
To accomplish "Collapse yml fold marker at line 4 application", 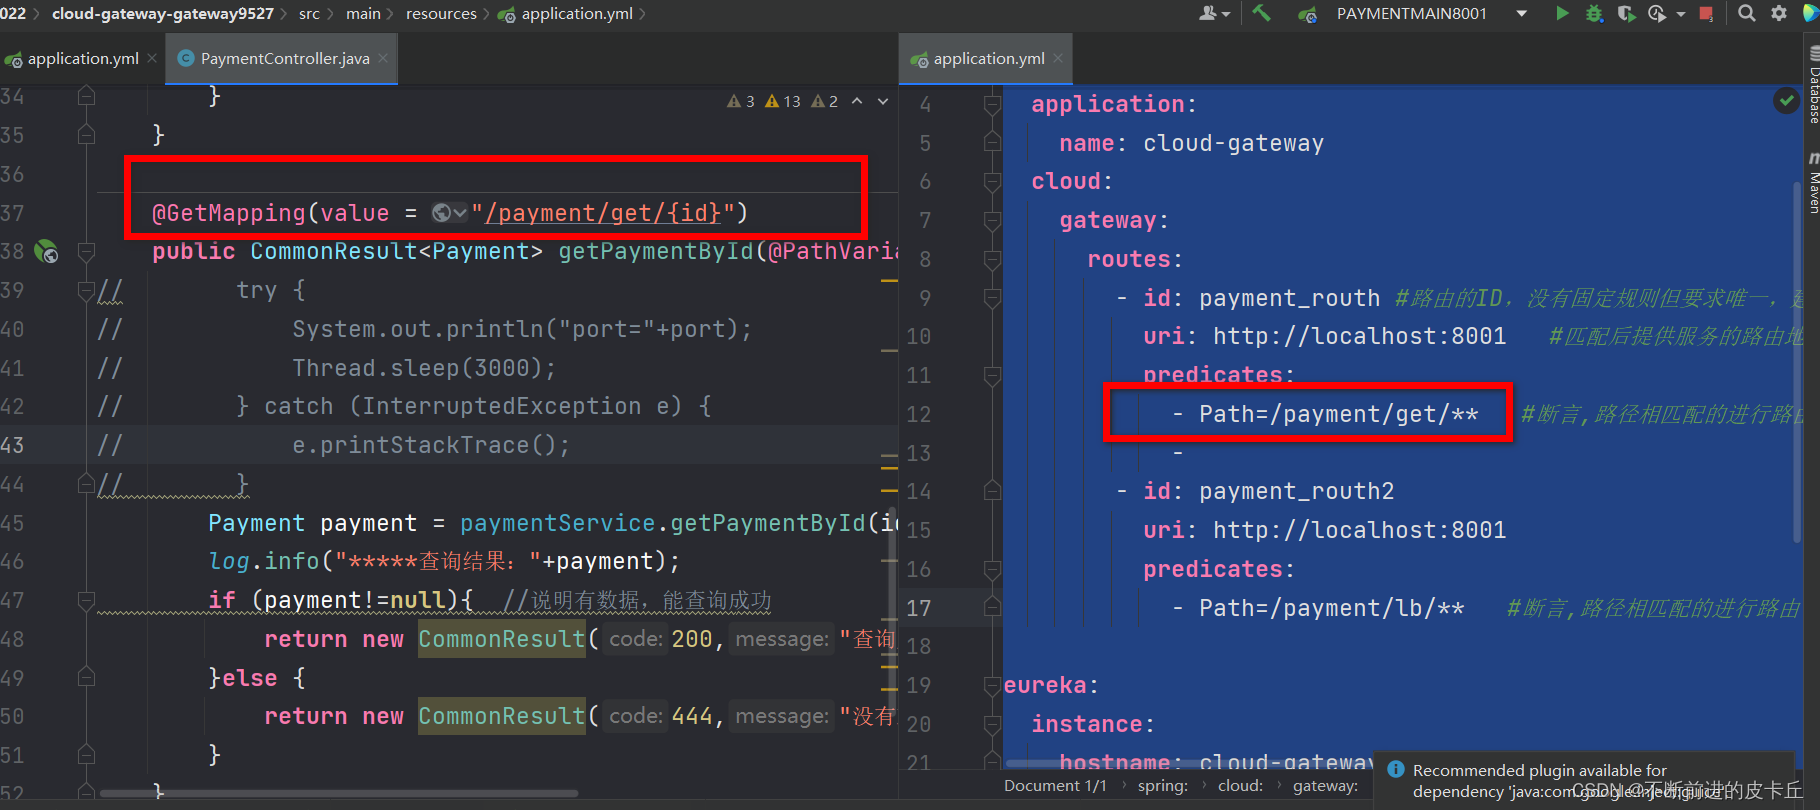I will coord(992,104).
